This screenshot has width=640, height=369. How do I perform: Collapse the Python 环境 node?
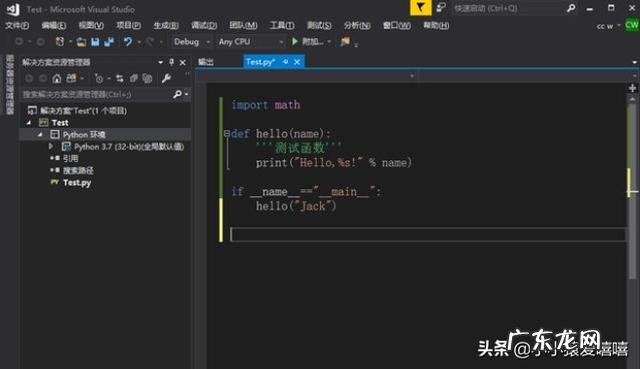coord(40,134)
